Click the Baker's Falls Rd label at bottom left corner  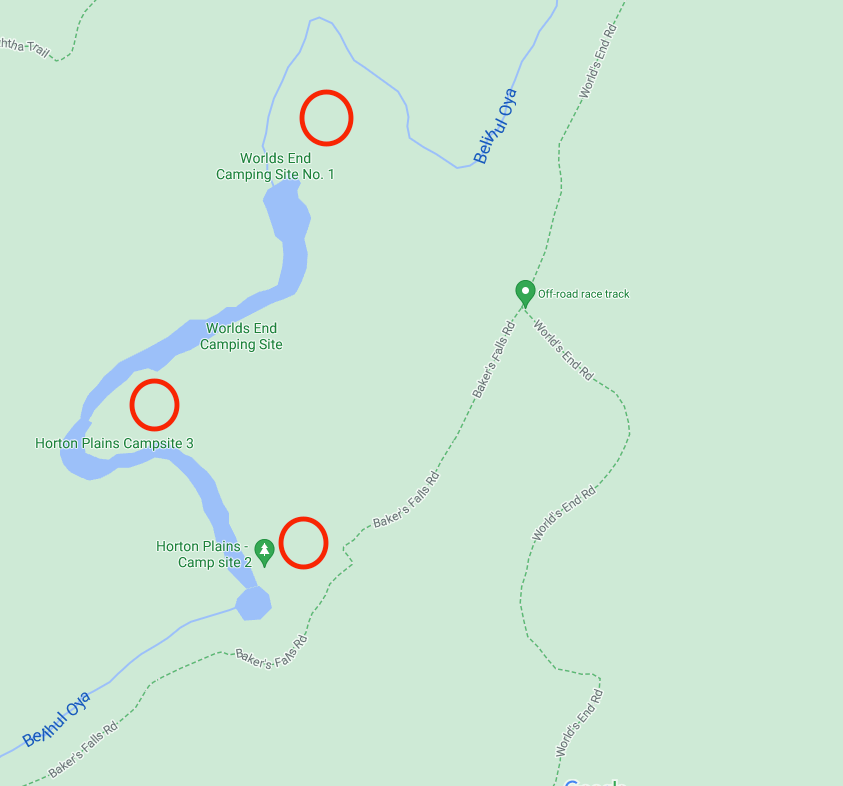pyautogui.click(x=82, y=749)
